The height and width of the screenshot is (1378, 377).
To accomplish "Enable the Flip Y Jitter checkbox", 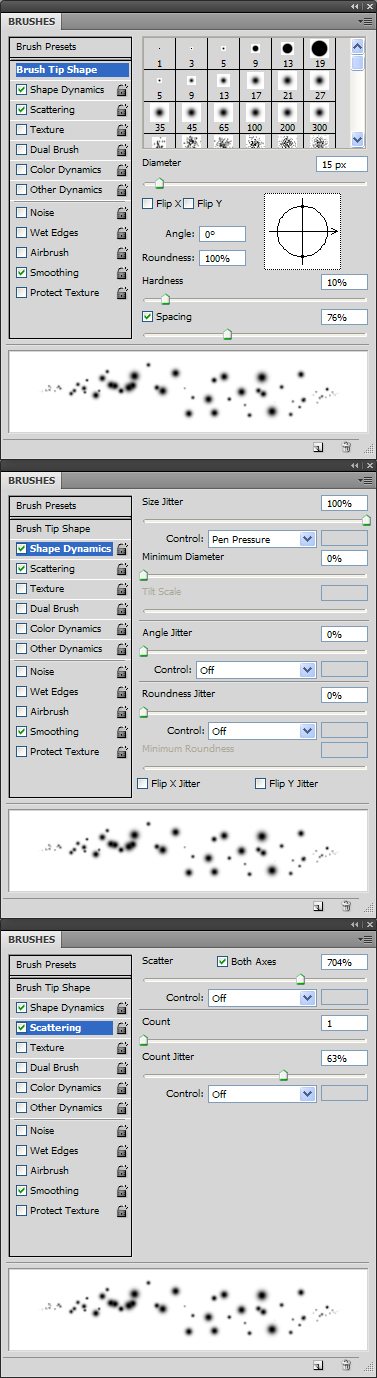I will point(261,783).
